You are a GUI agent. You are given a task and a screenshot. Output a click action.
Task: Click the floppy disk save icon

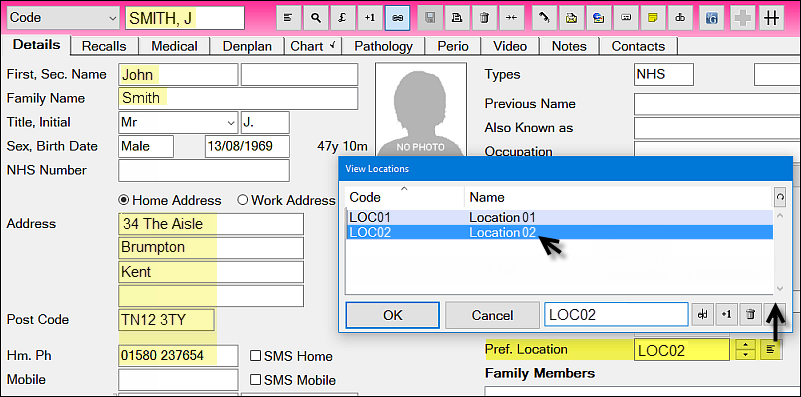430,18
